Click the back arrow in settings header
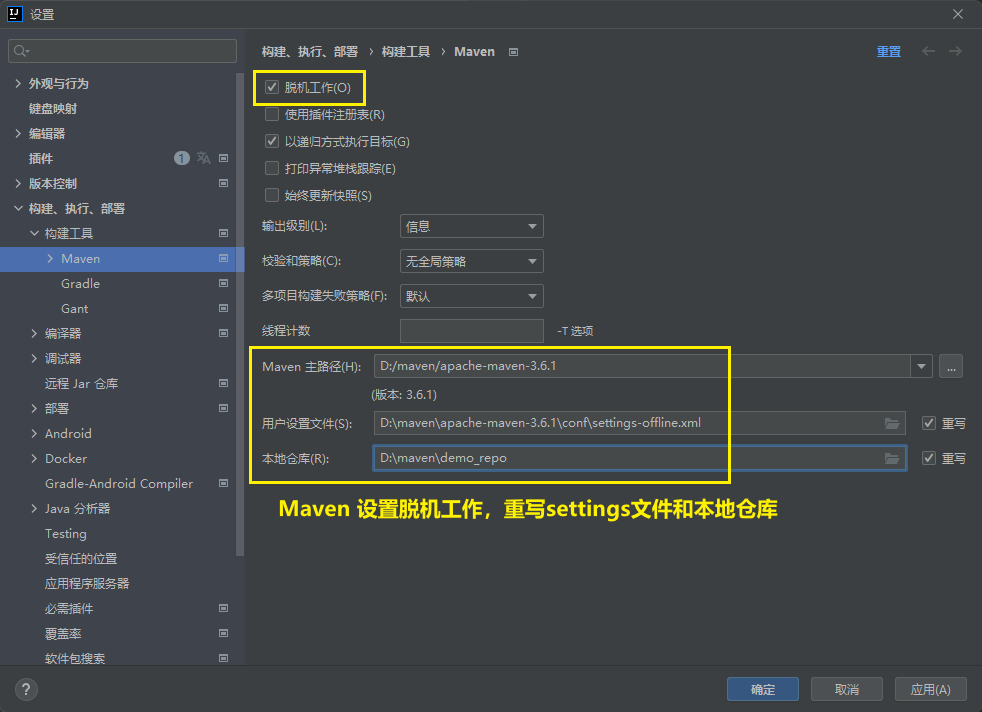This screenshot has height=712, width=982. [928, 51]
